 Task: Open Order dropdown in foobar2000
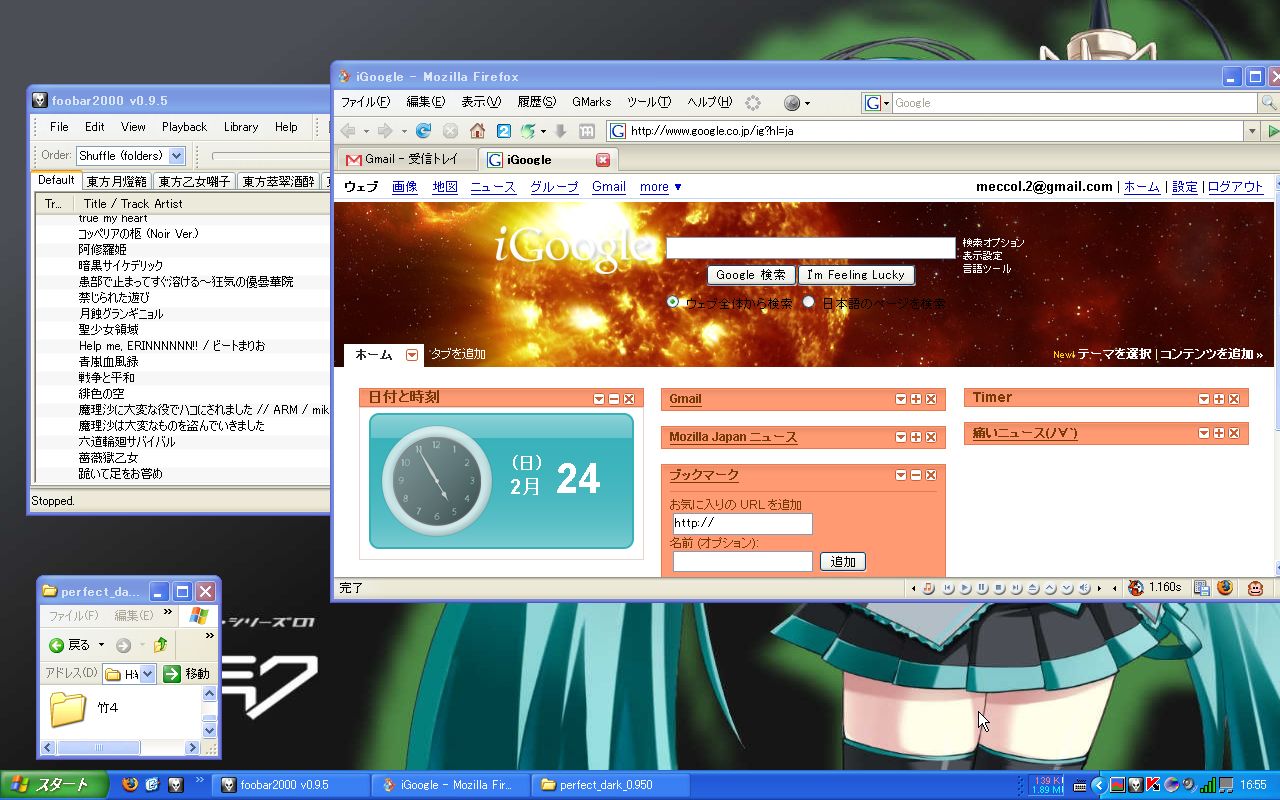pyautogui.click(x=177, y=156)
